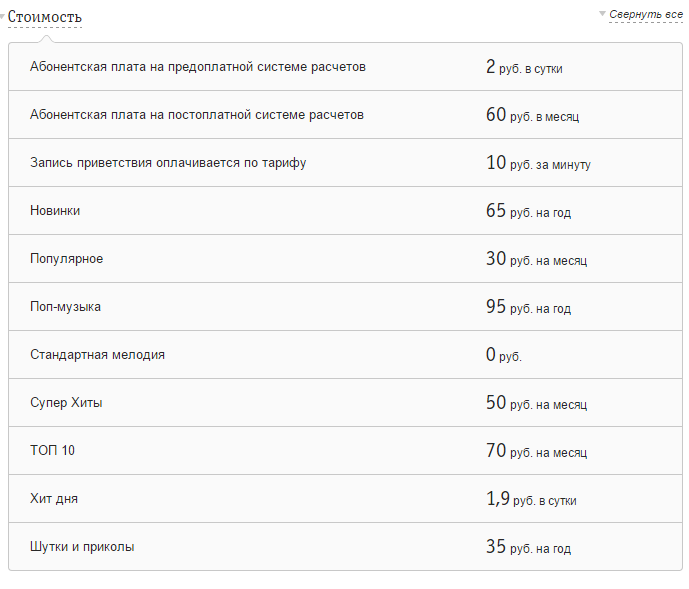
Task: Click the Свернуть все link
Action: tap(646, 15)
